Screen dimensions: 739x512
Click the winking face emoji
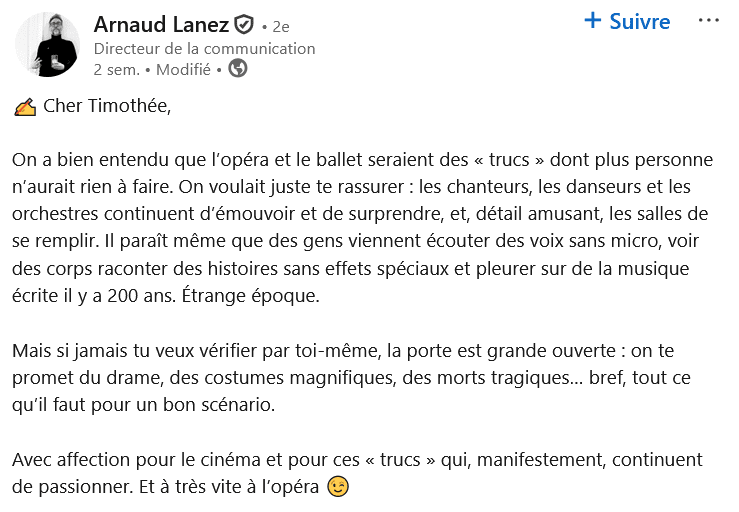(340, 488)
